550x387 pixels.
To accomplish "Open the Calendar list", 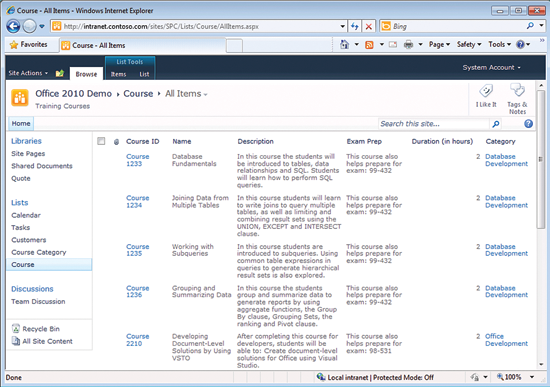I will pos(26,215).
